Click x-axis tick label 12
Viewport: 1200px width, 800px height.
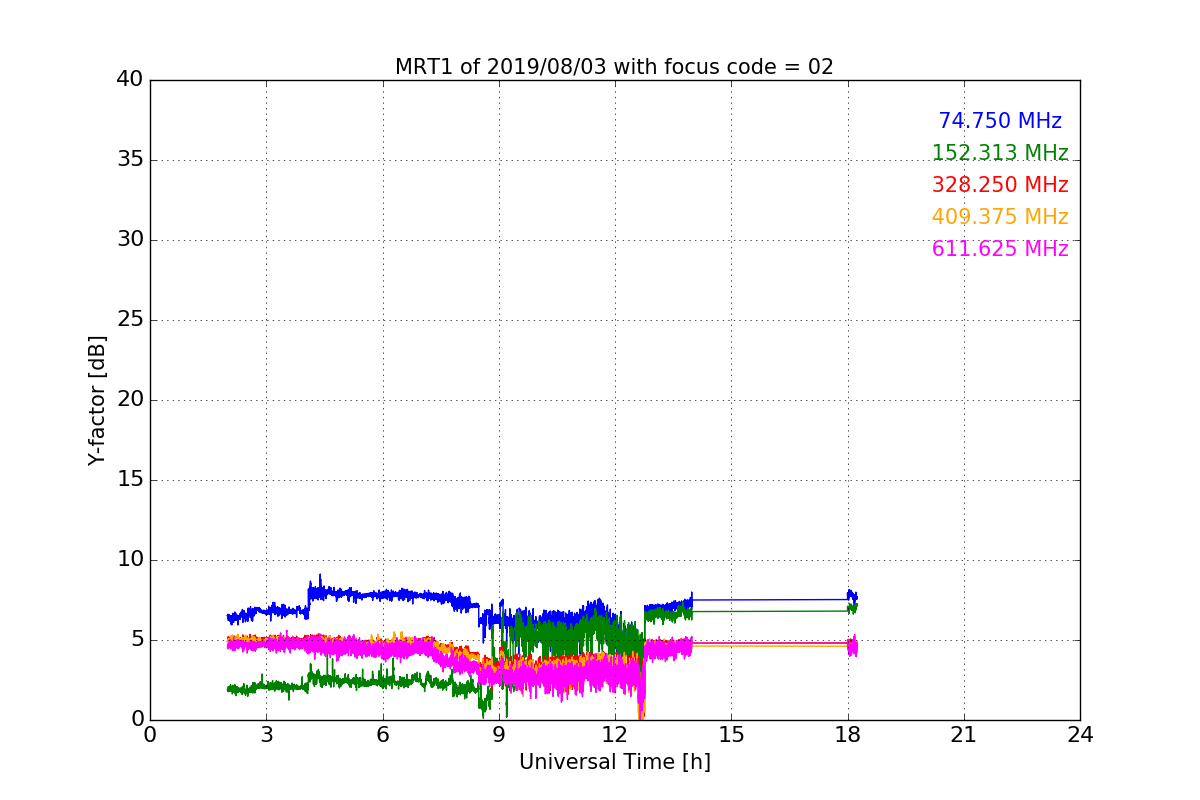click(615, 735)
